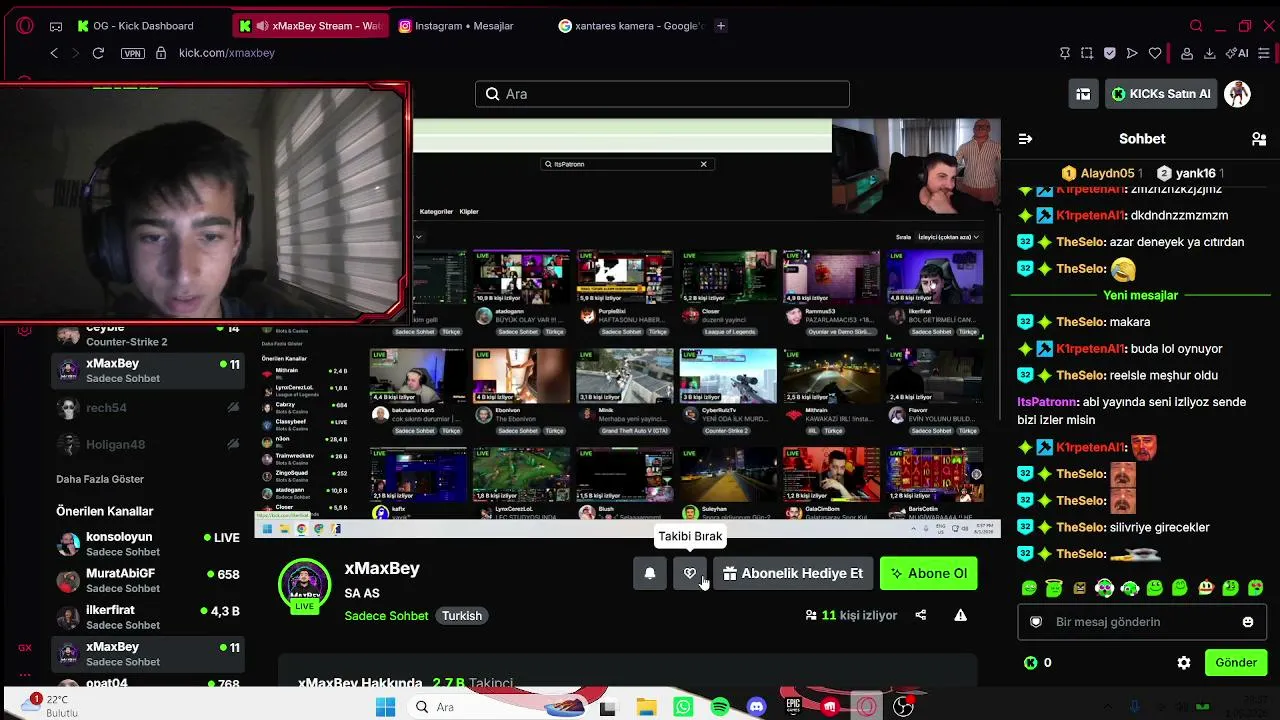Toggle follow via Takibi Bırak heart button
The width and height of the screenshot is (1280, 720).
point(690,574)
